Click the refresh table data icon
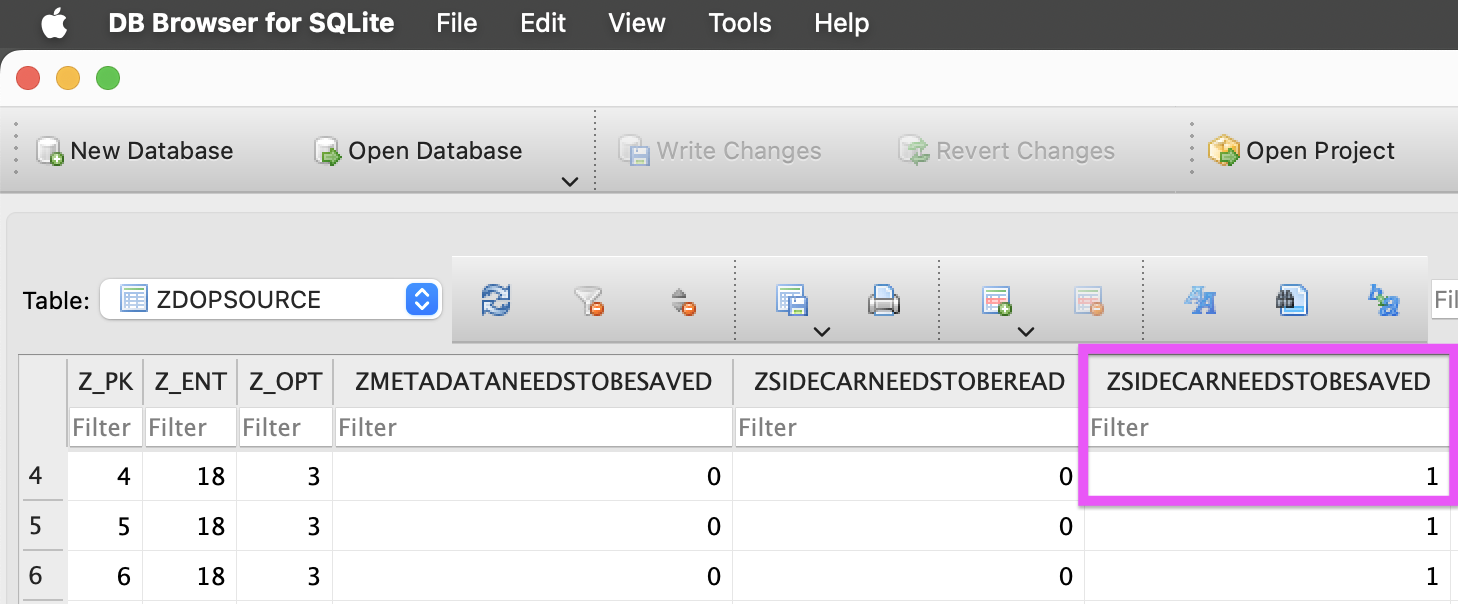The width and height of the screenshot is (1458, 604). coord(497,299)
